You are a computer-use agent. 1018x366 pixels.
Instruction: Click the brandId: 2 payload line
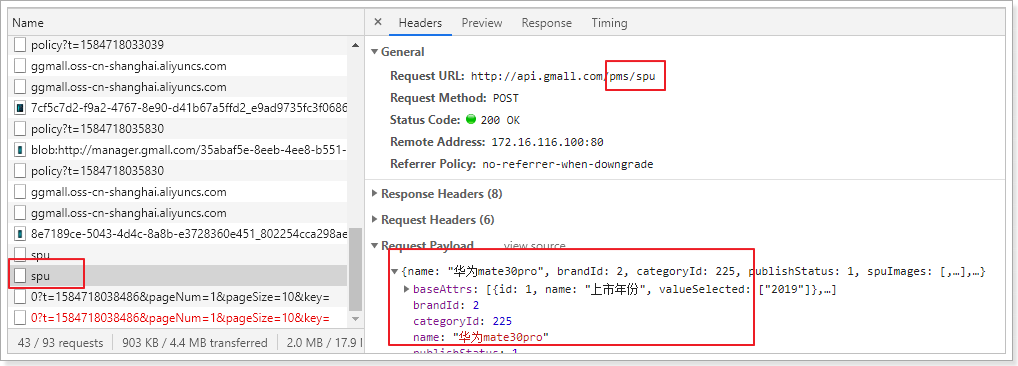445,304
